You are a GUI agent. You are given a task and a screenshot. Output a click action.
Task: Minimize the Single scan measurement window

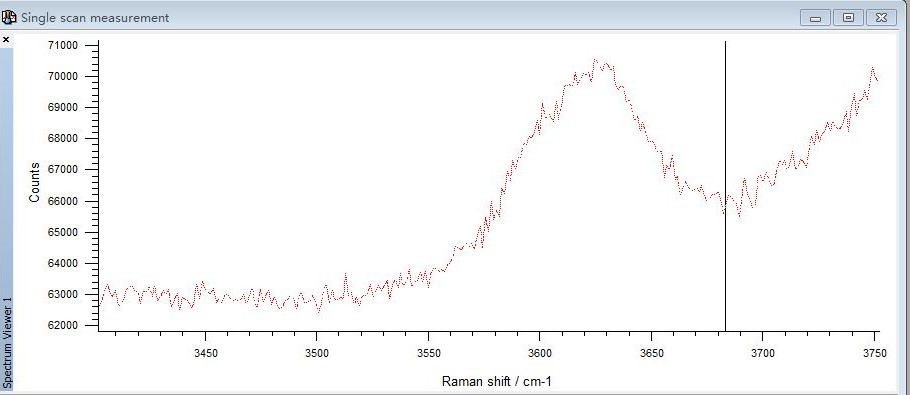(x=815, y=18)
